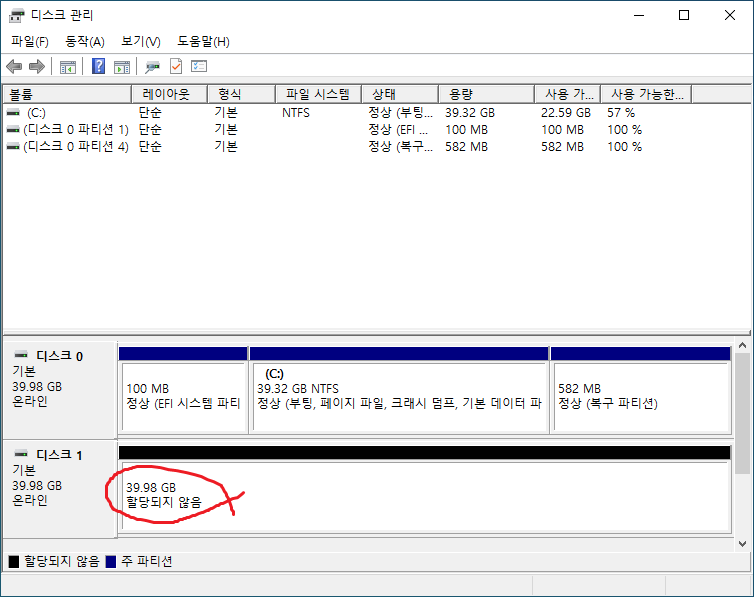This screenshot has height=597, width=754.
Task: Click the drive icon of 디스크 0 파티션 1
Action: (x=13, y=130)
